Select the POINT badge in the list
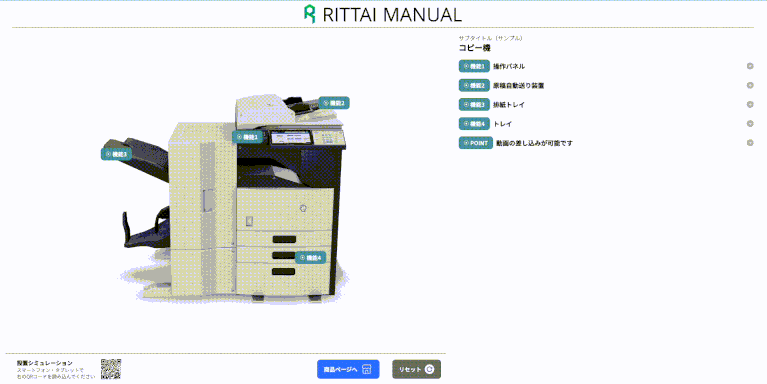Screen dimensions: 767x384 475,143
